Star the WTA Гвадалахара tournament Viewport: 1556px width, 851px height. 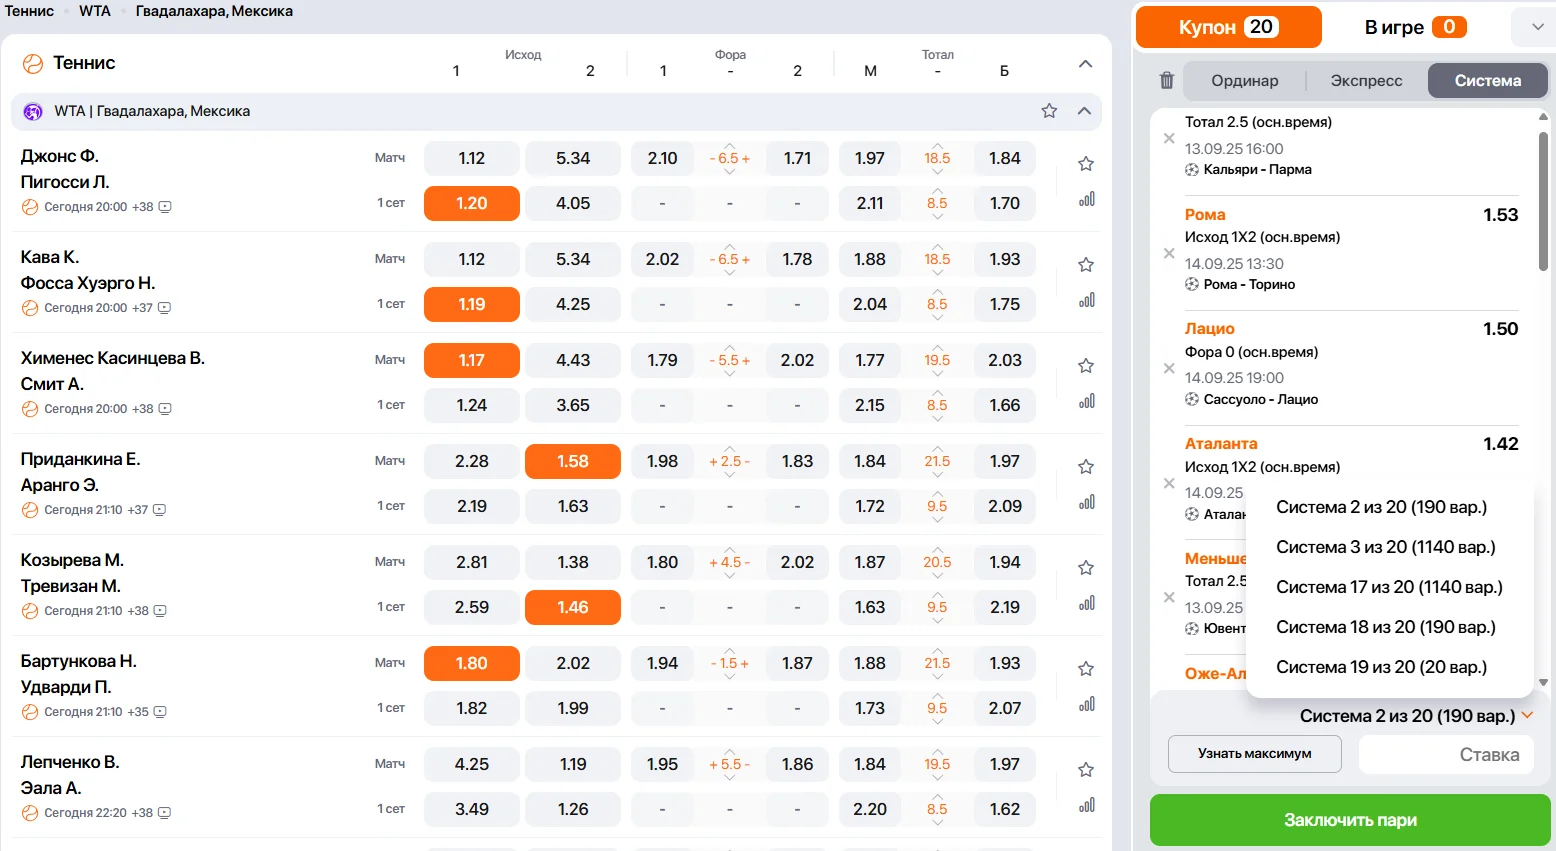[1049, 111]
